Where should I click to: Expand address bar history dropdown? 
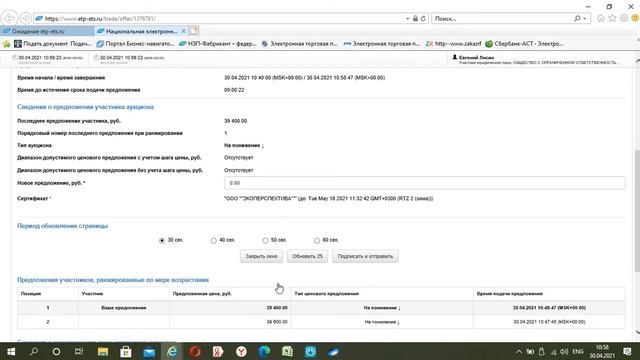point(407,18)
